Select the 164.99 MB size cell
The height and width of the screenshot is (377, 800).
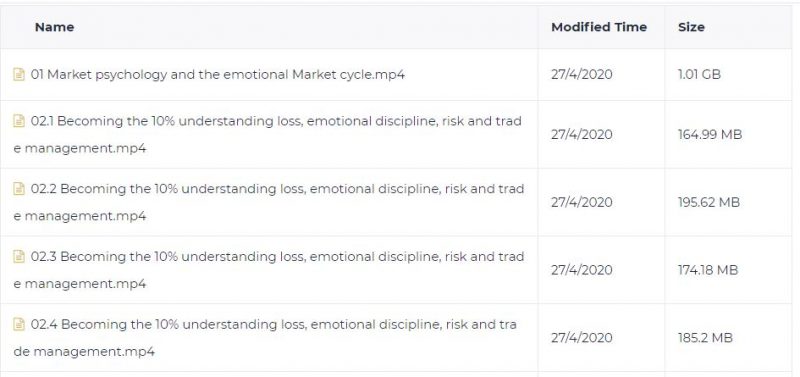tap(710, 135)
